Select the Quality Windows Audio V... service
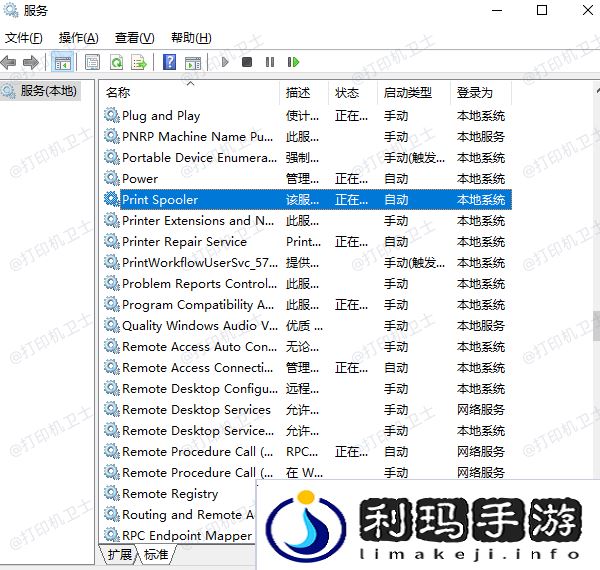The height and width of the screenshot is (570, 600). point(200,326)
